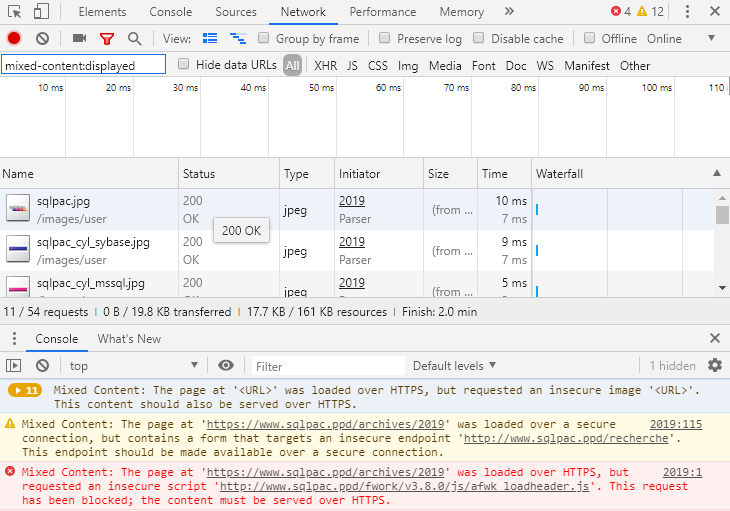Enable Disable cache checkbox
The width and height of the screenshot is (730, 511).
click(479, 38)
